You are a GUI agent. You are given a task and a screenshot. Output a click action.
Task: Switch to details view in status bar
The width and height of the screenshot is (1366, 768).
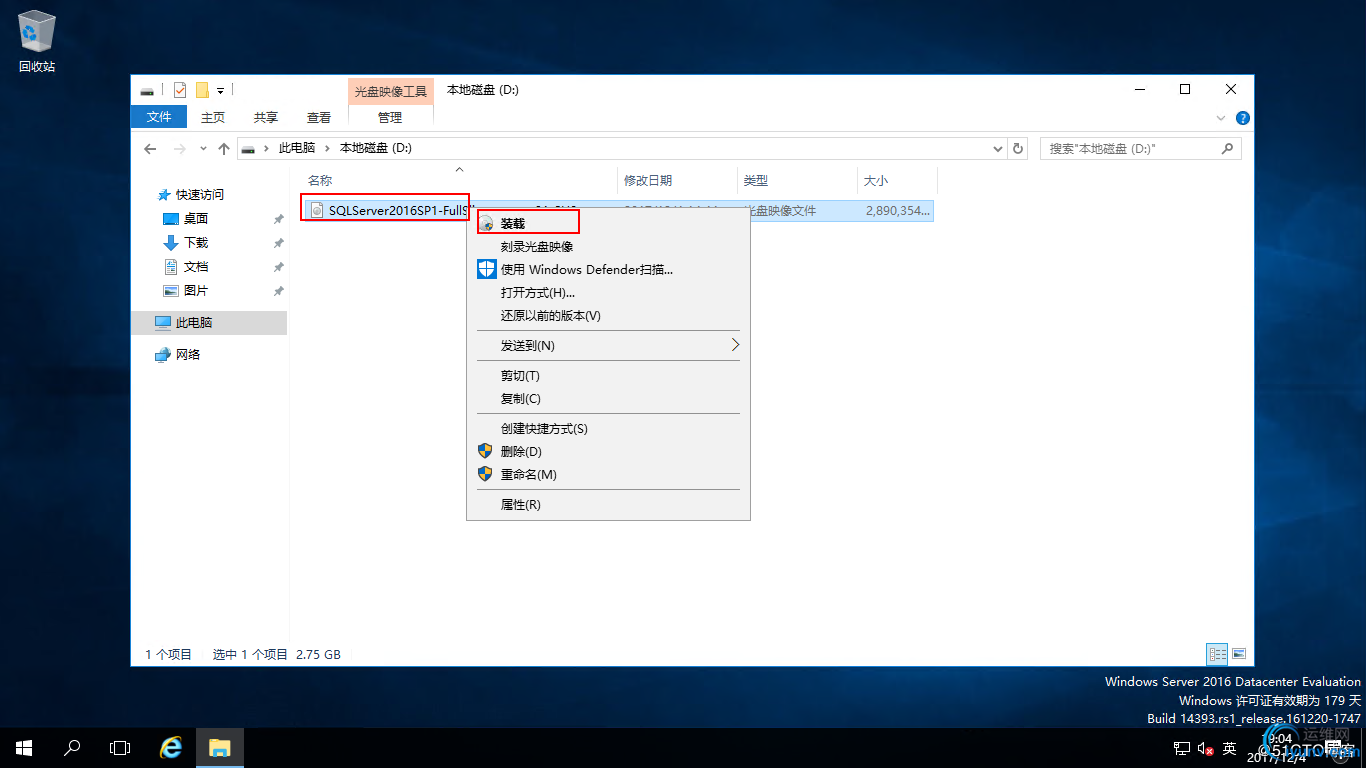pyautogui.click(x=1218, y=654)
